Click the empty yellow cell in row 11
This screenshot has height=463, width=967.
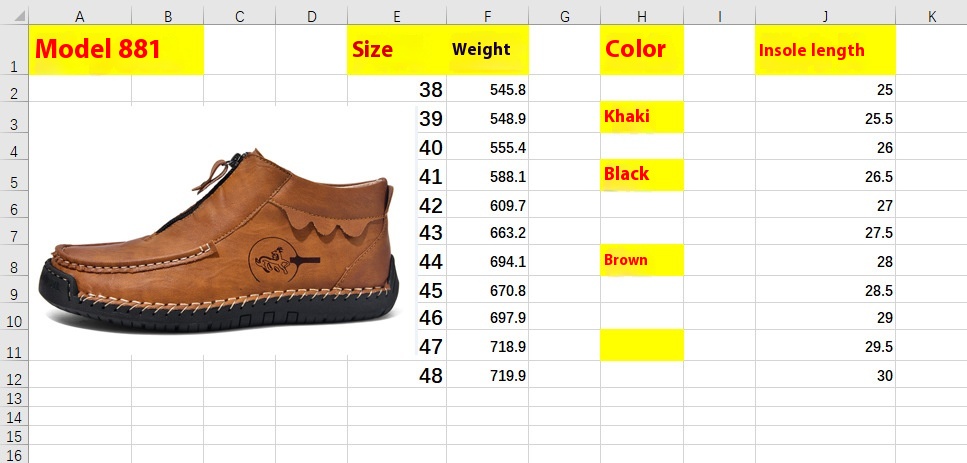coord(641,345)
